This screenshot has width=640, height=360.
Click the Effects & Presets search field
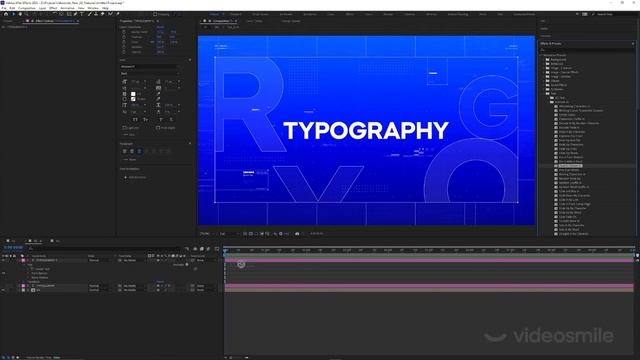coord(587,49)
